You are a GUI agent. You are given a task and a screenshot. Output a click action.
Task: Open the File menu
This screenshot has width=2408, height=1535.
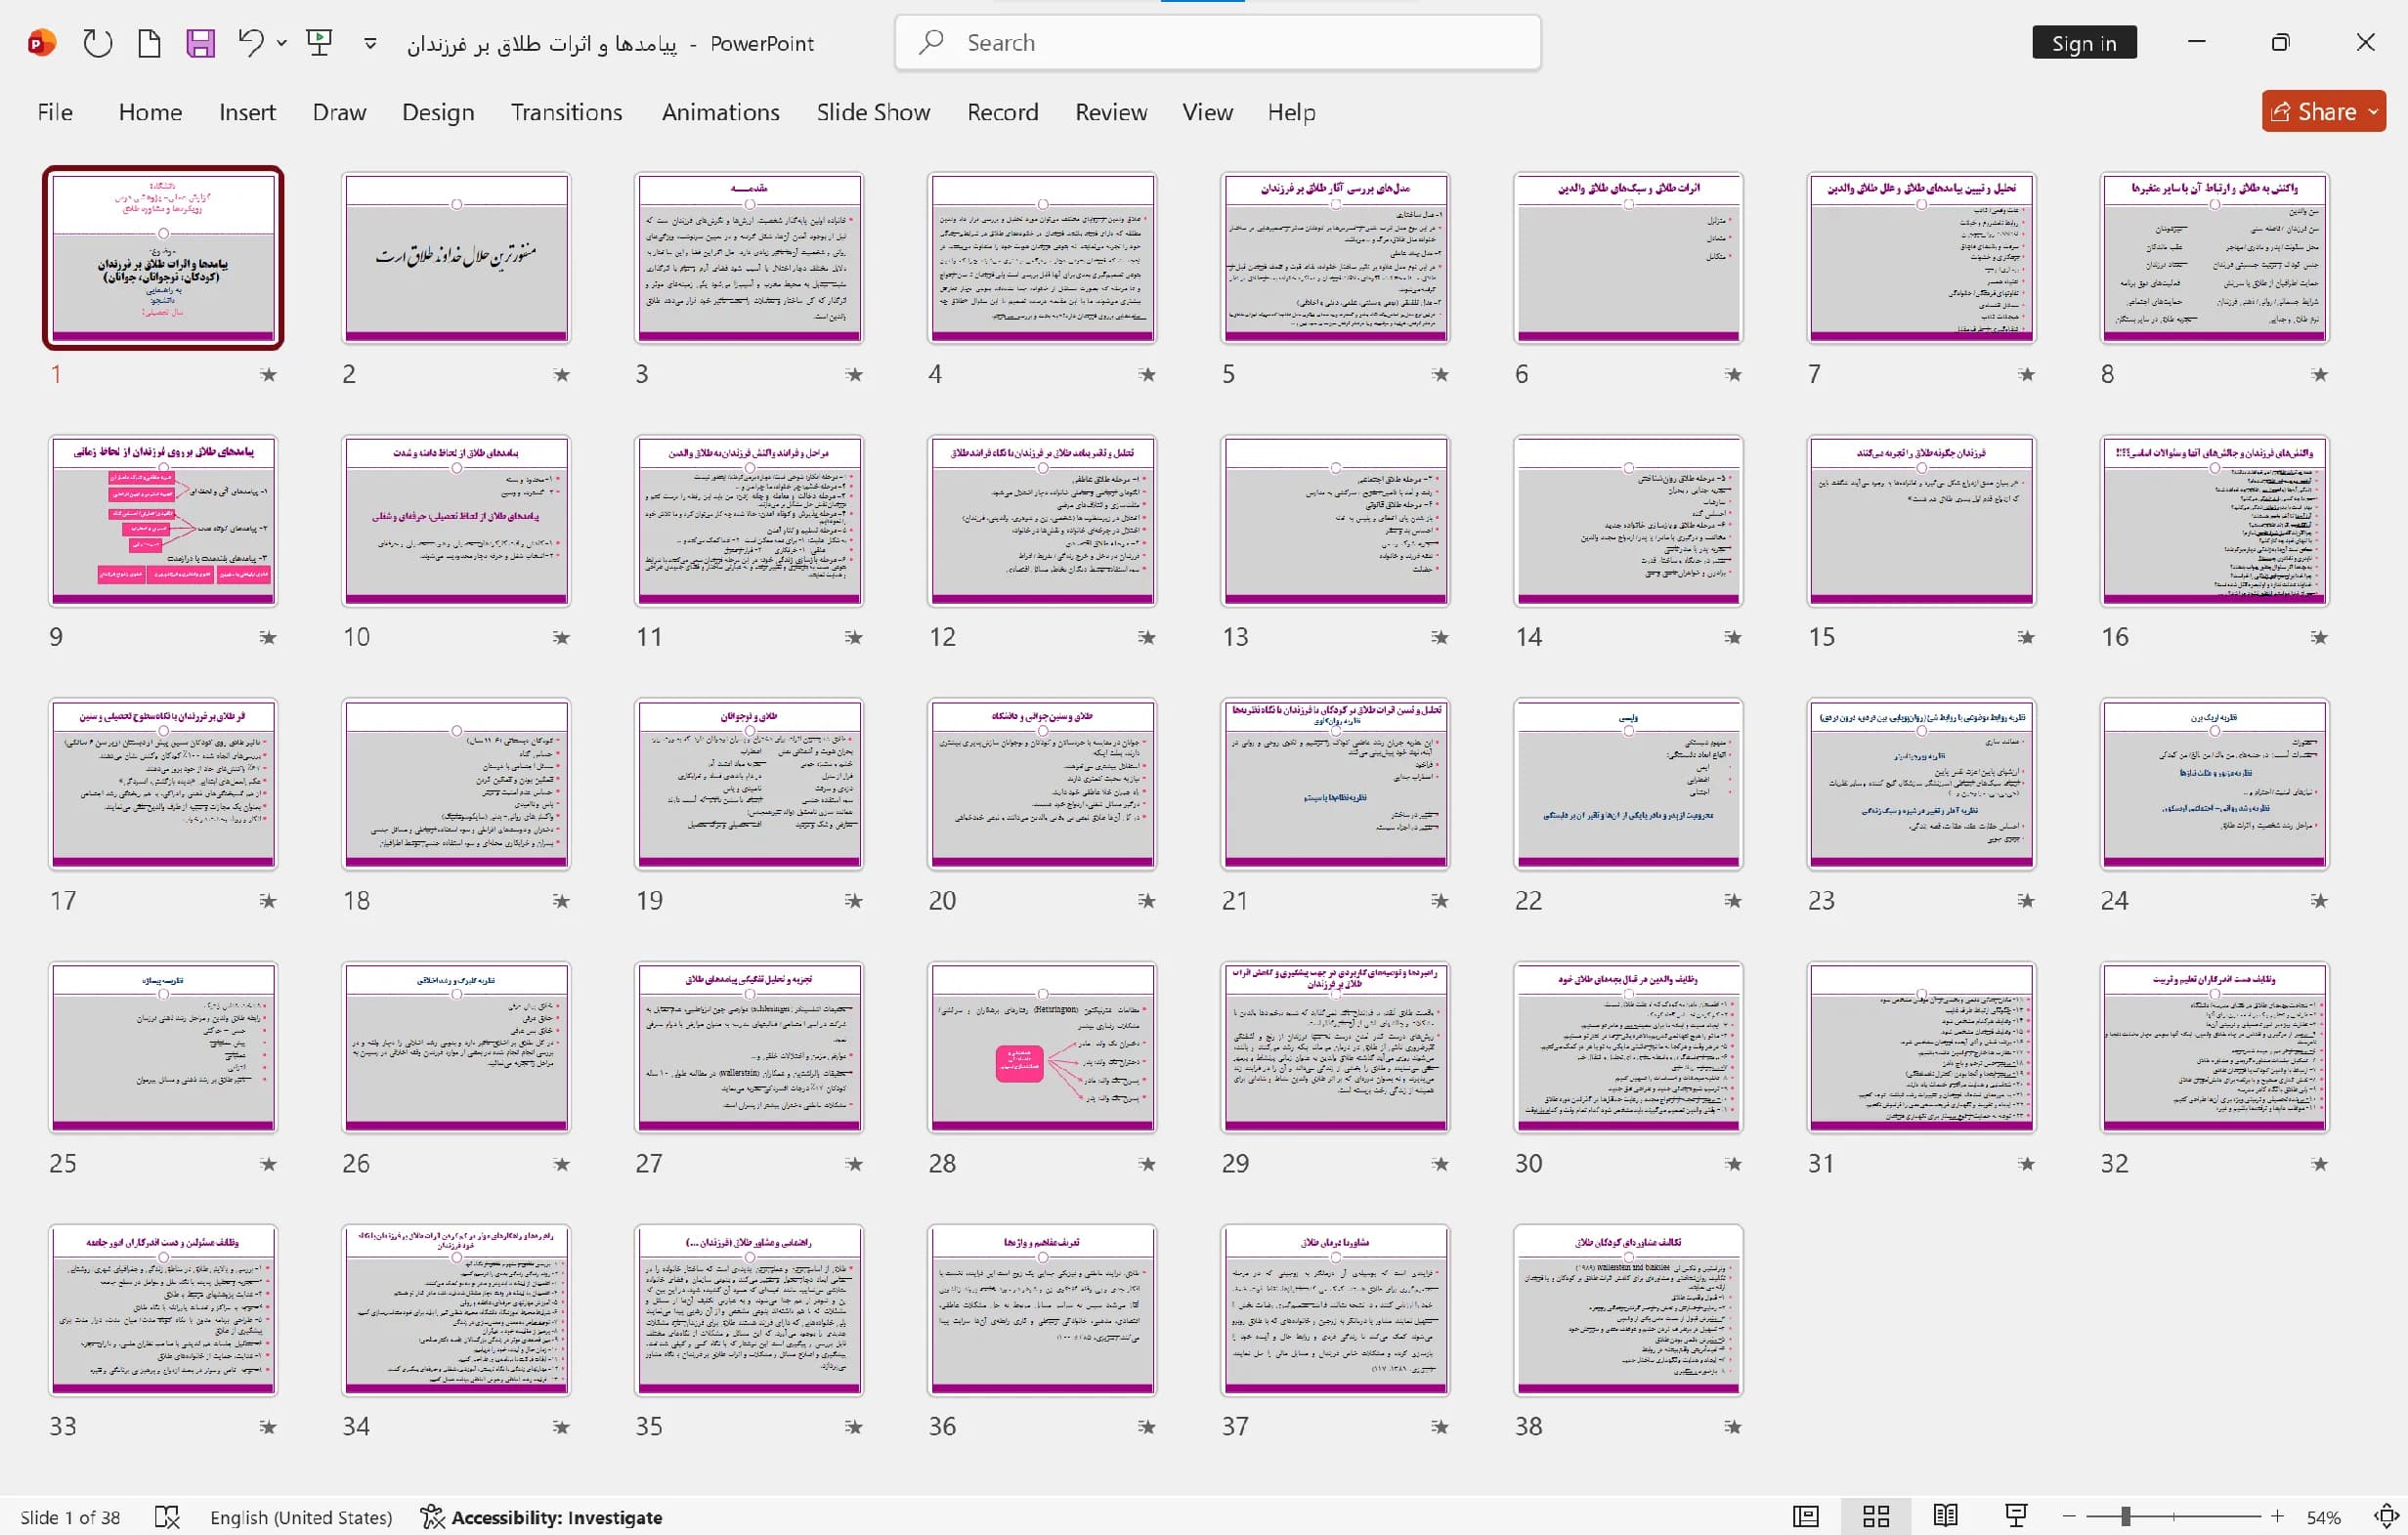[x=55, y=112]
